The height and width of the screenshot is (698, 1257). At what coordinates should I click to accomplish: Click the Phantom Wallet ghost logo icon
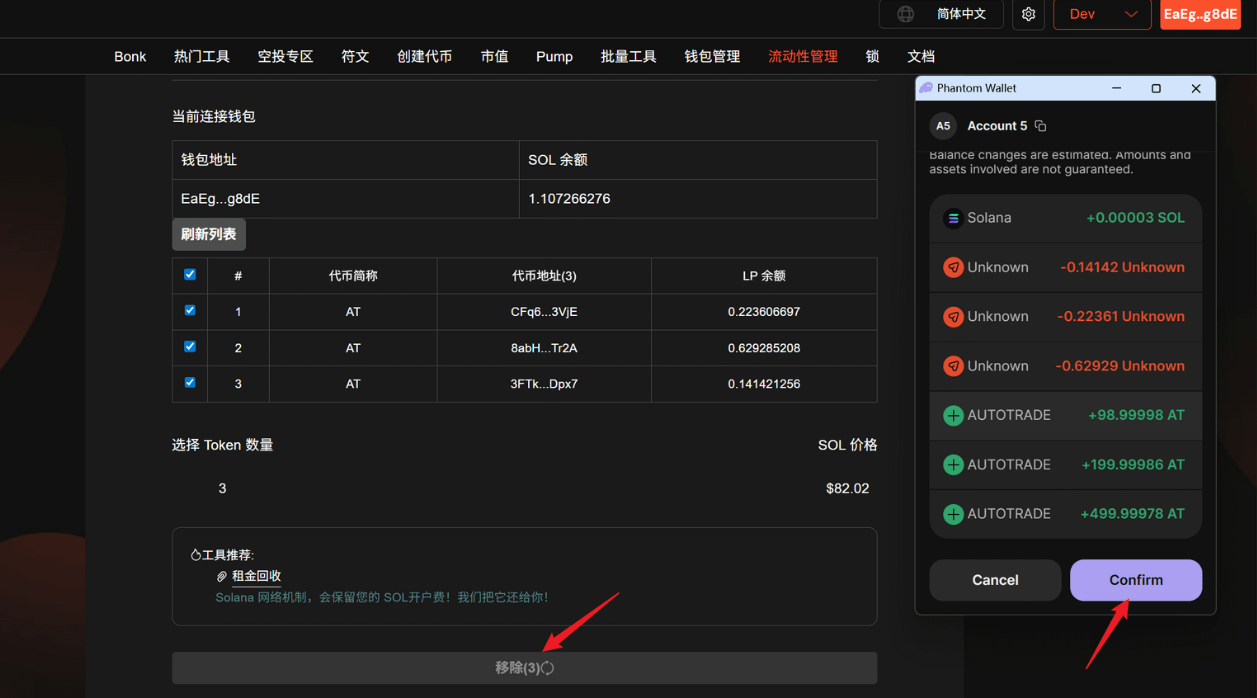pyautogui.click(x=926, y=88)
